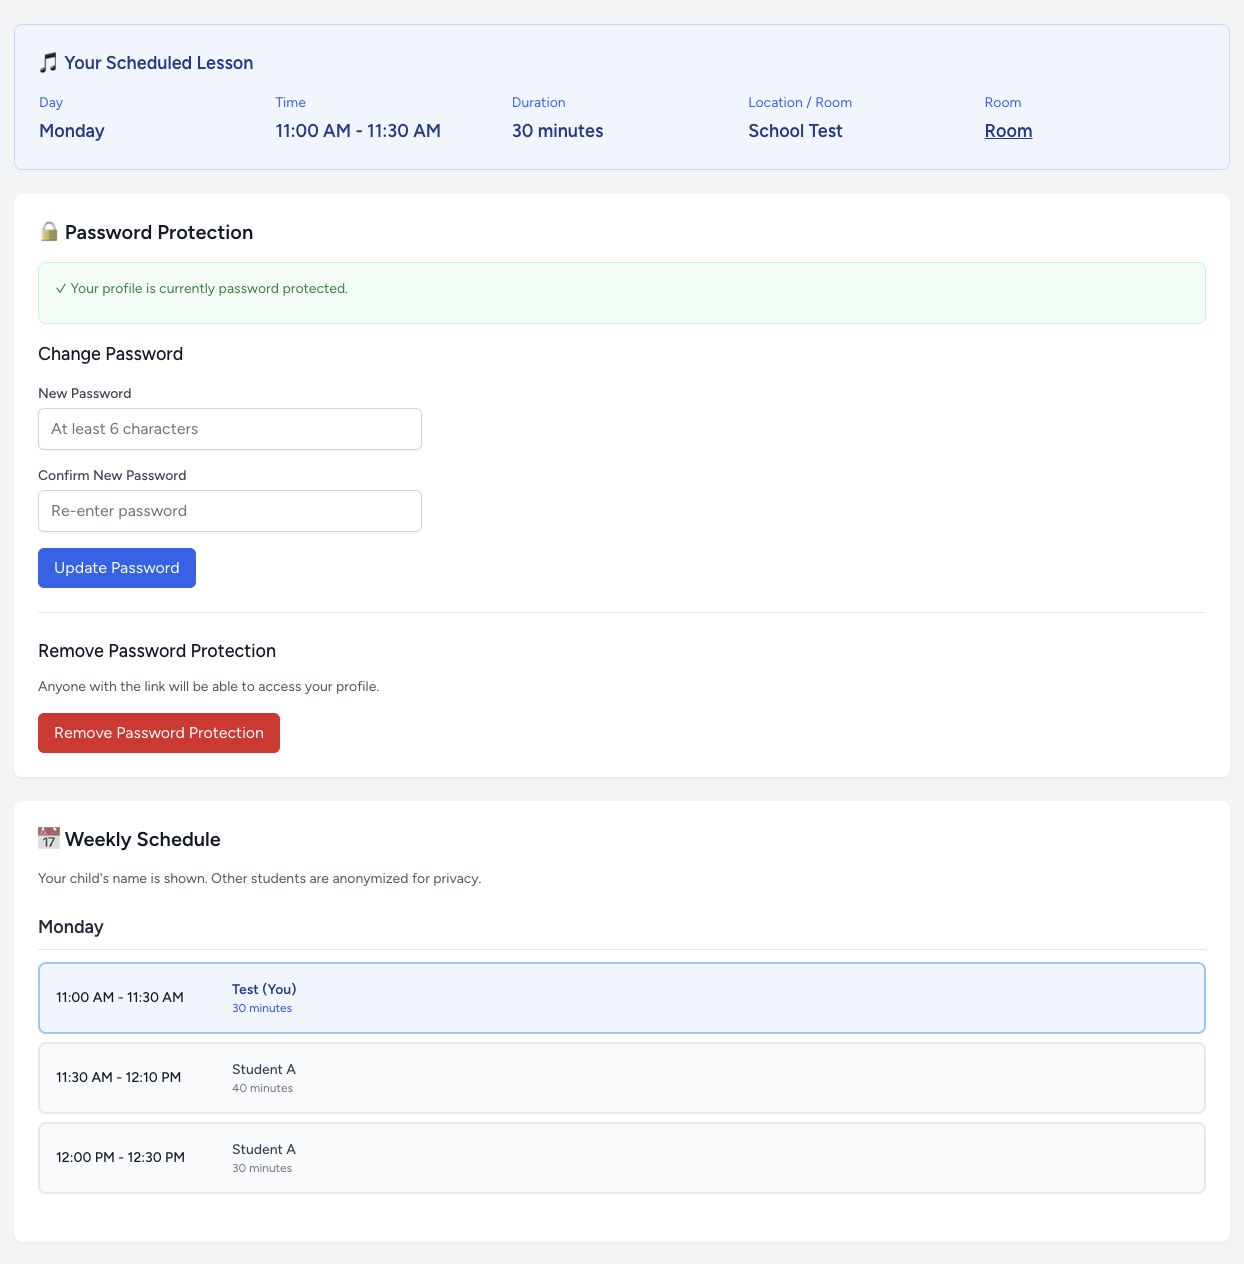Image resolution: width=1244 pixels, height=1264 pixels.
Task: Click the School Test location value
Action: coord(795,131)
